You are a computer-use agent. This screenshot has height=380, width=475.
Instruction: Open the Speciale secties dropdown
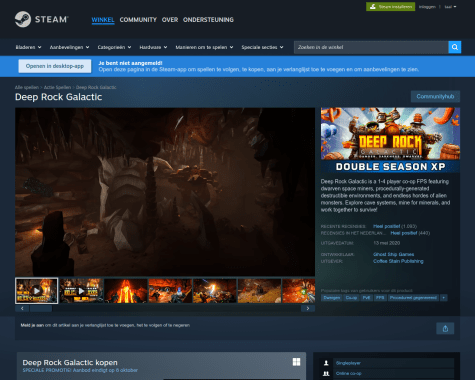click(x=262, y=47)
